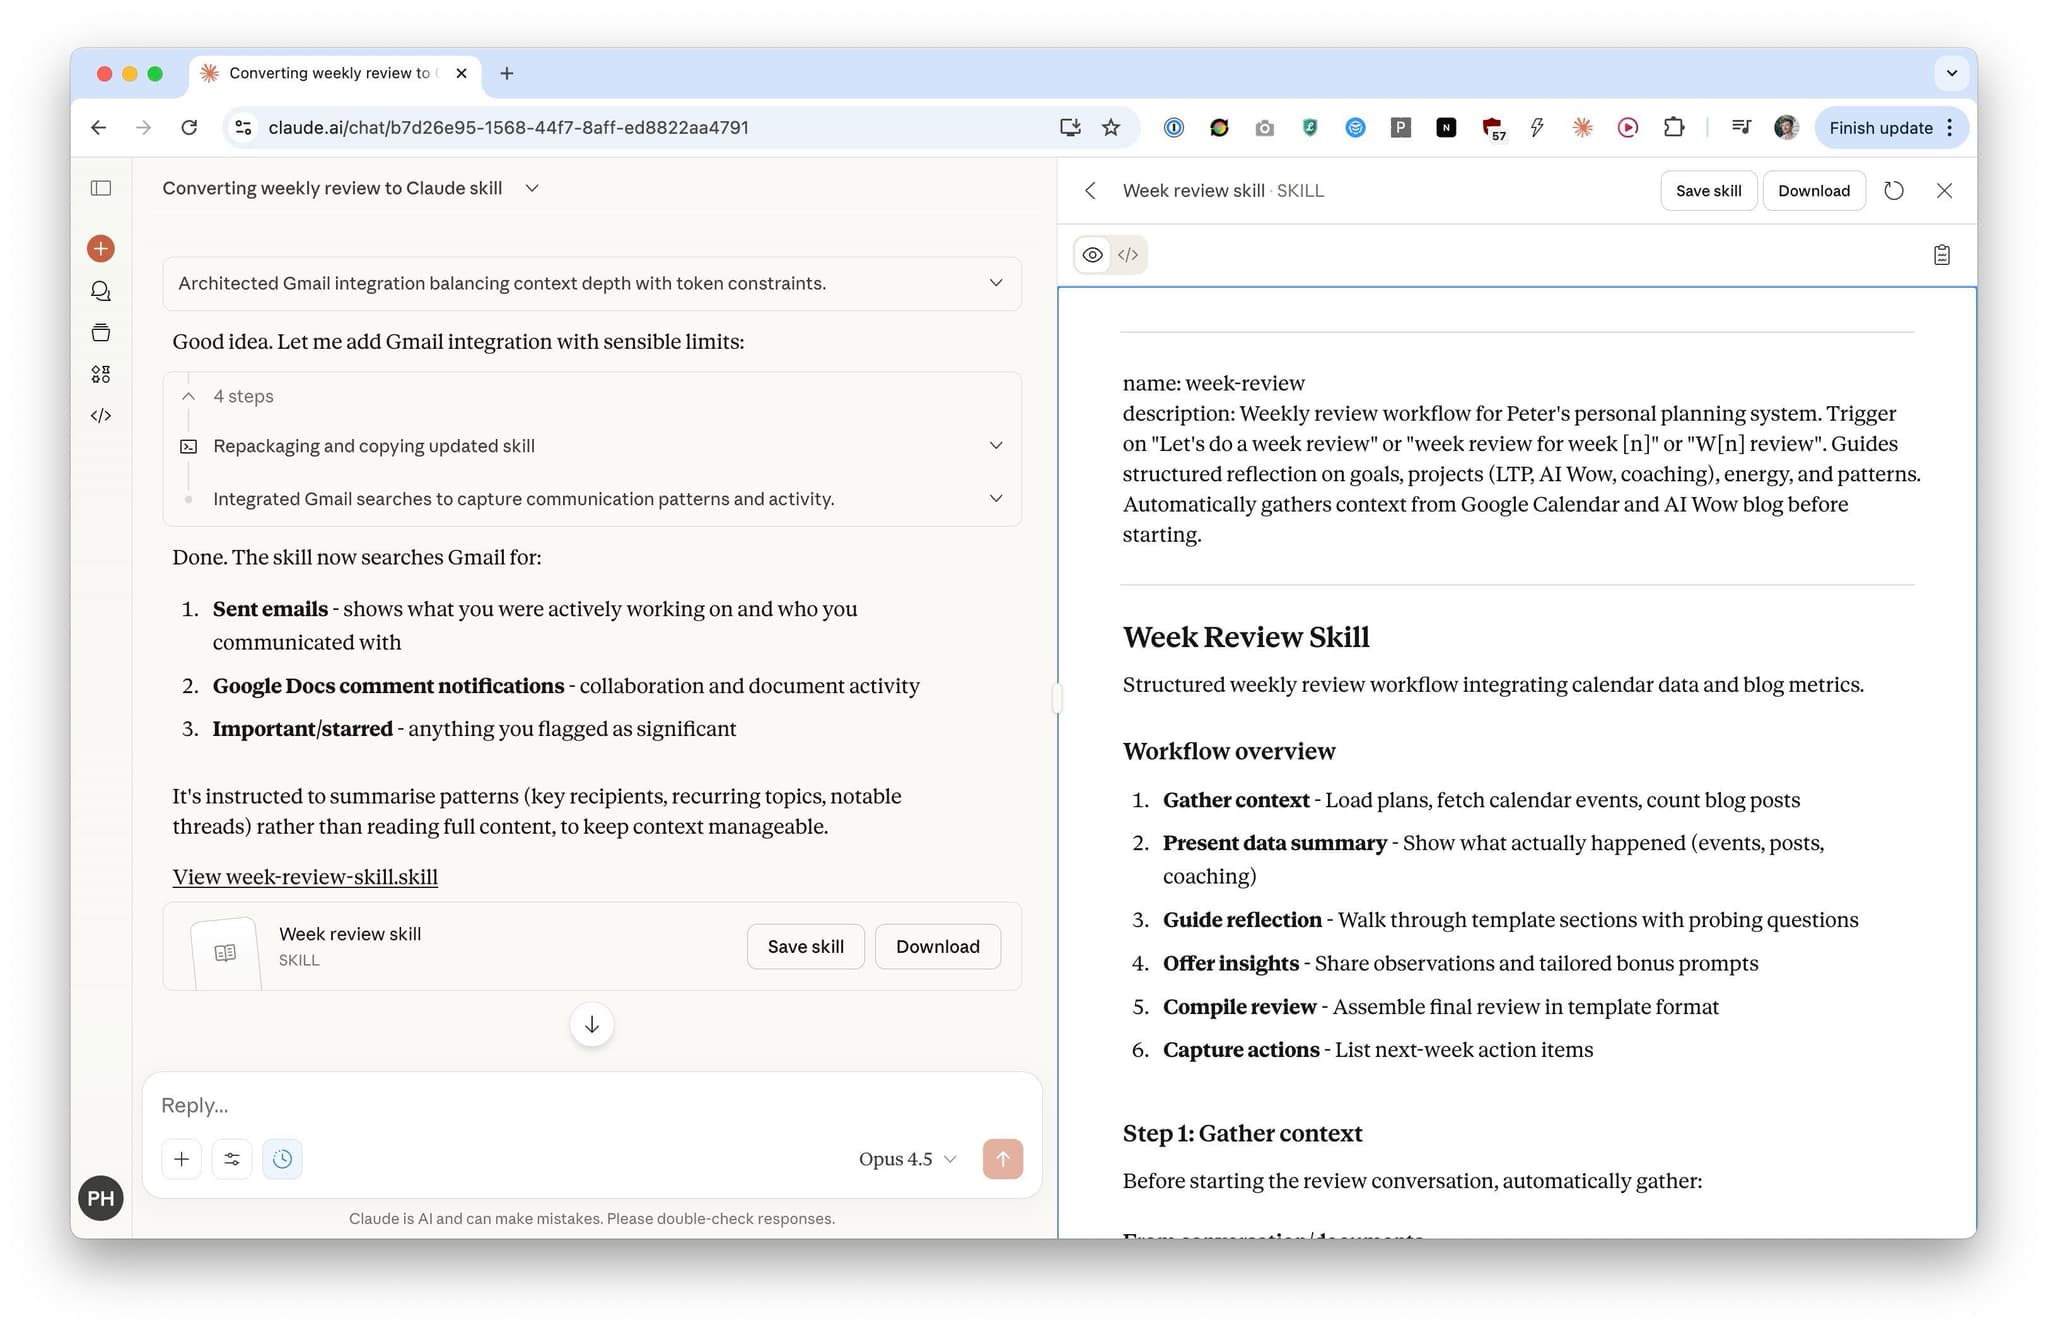Viewport: 2048px width, 1332px height.
Task: Open the Opus 4.5 model dropdown
Action: [907, 1159]
